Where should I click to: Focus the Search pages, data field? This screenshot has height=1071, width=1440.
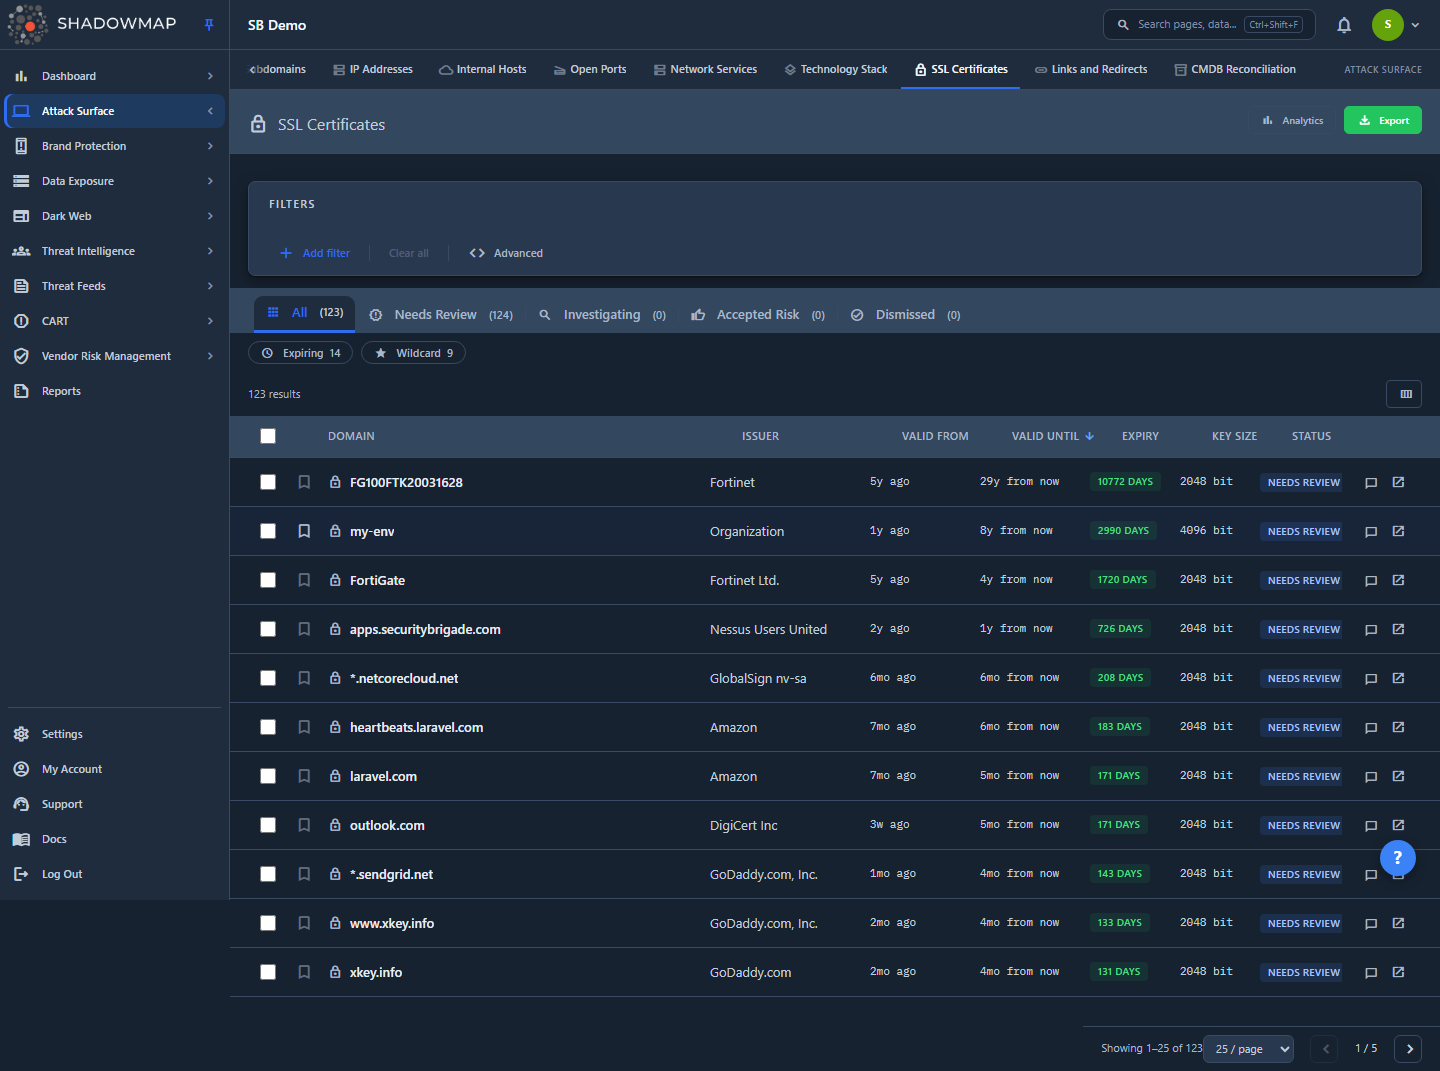1209,25
